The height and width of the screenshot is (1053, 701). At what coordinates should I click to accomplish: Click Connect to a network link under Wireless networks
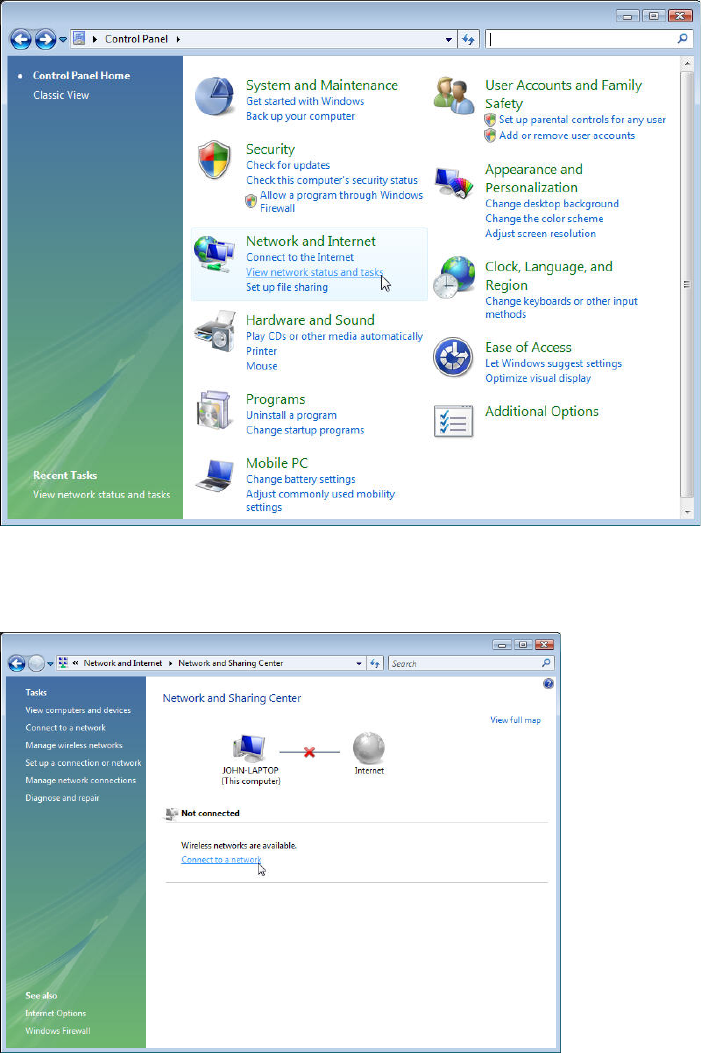point(221,860)
